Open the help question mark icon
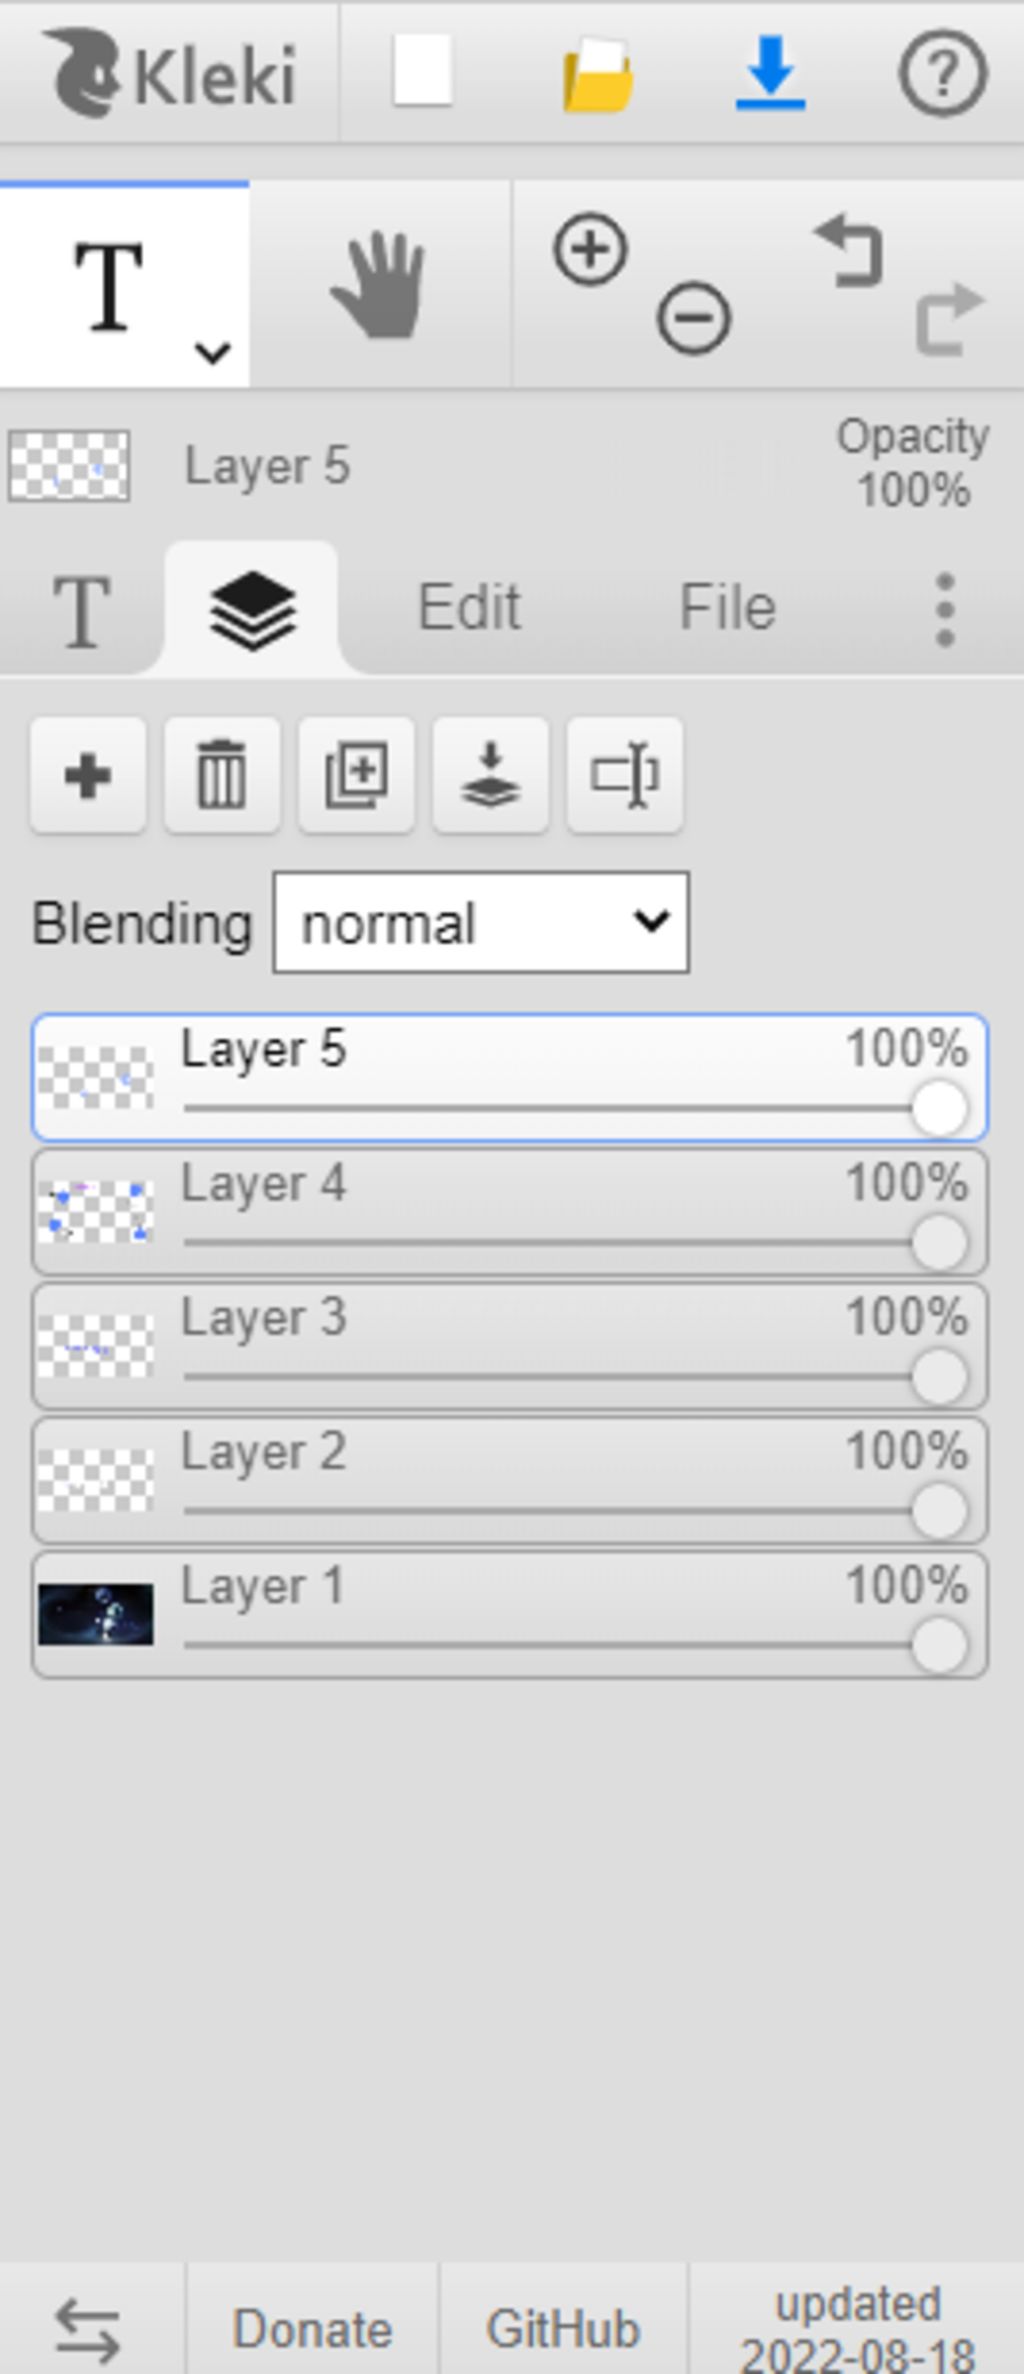 coord(943,73)
